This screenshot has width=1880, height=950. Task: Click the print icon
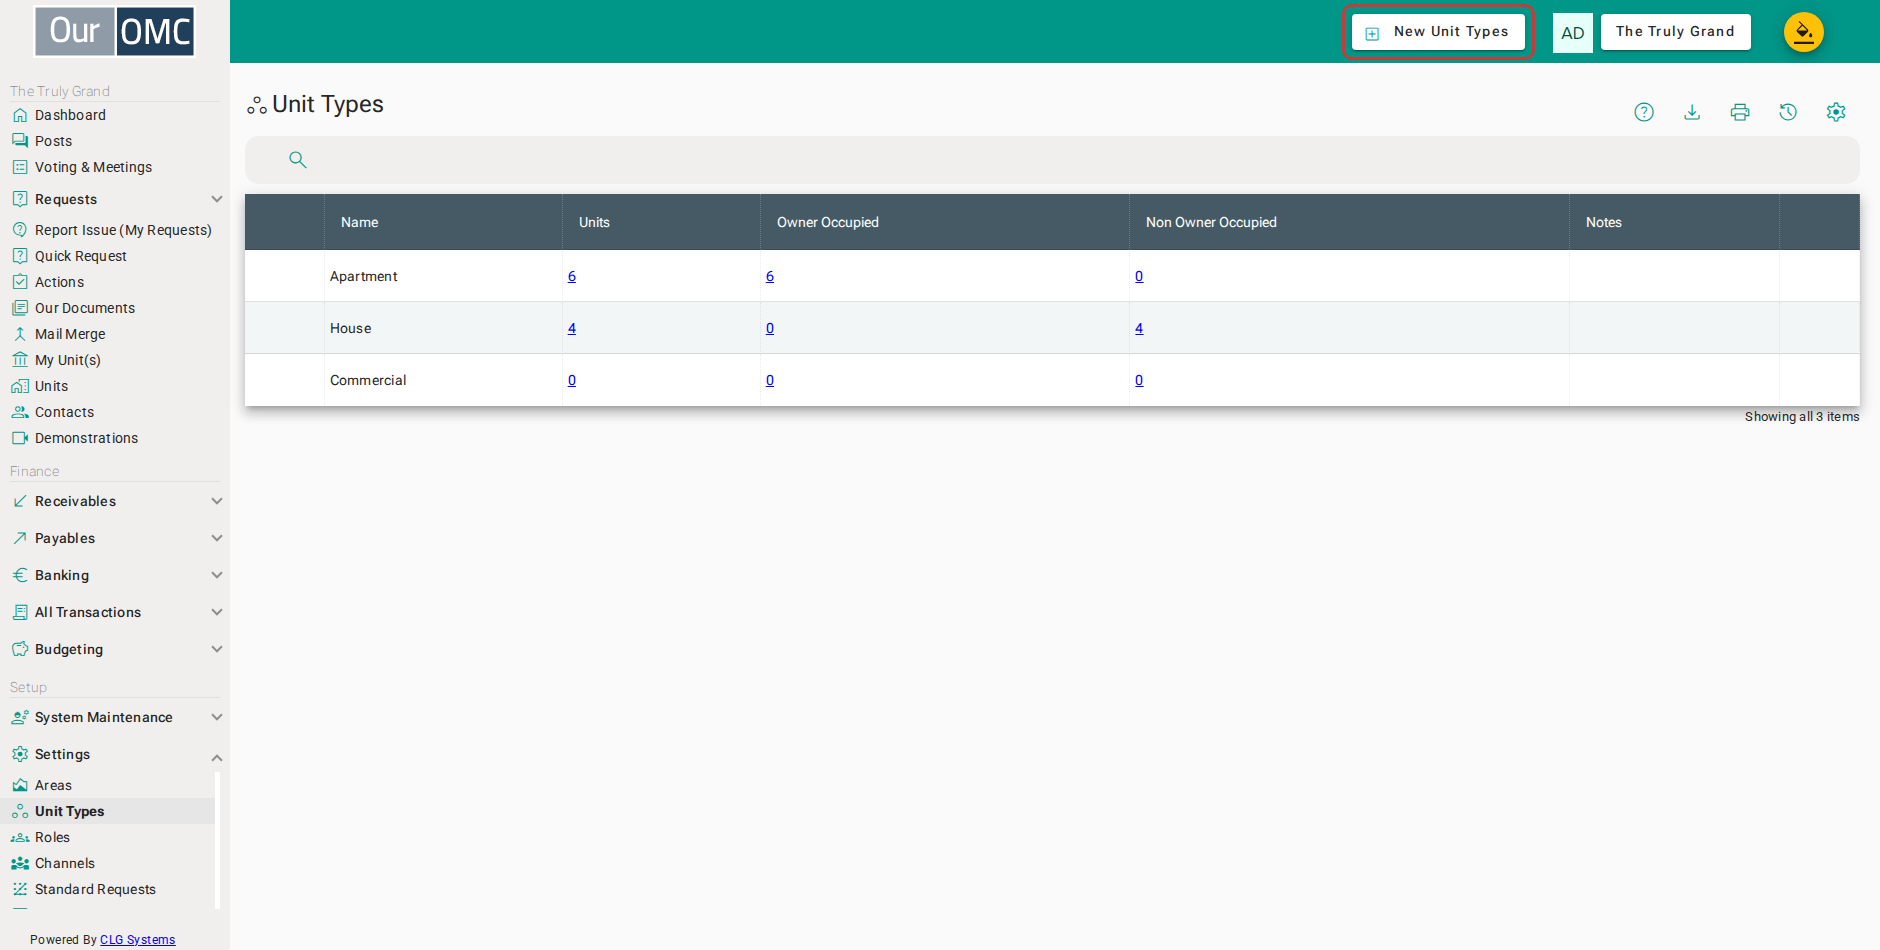point(1740,112)
